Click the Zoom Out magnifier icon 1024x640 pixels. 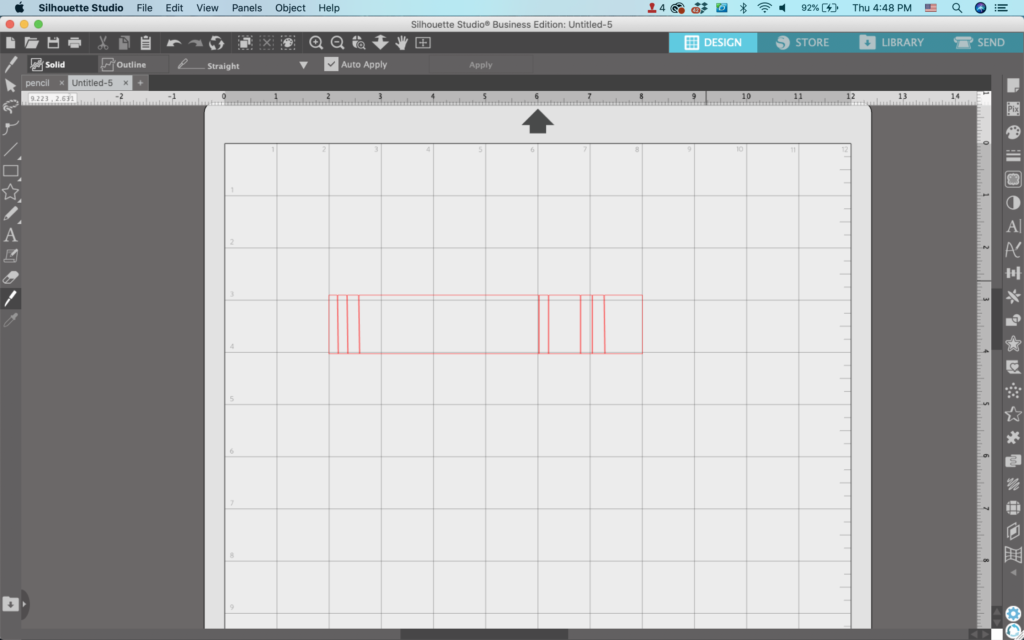(338, 43)
